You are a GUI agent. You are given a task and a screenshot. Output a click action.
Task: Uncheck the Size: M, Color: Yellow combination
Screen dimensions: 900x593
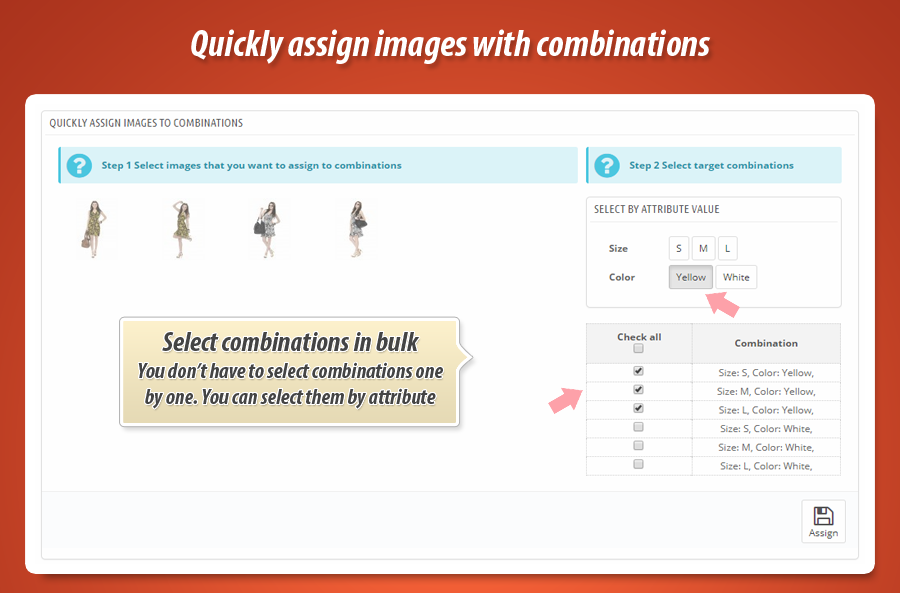click(x=639, y=390)
